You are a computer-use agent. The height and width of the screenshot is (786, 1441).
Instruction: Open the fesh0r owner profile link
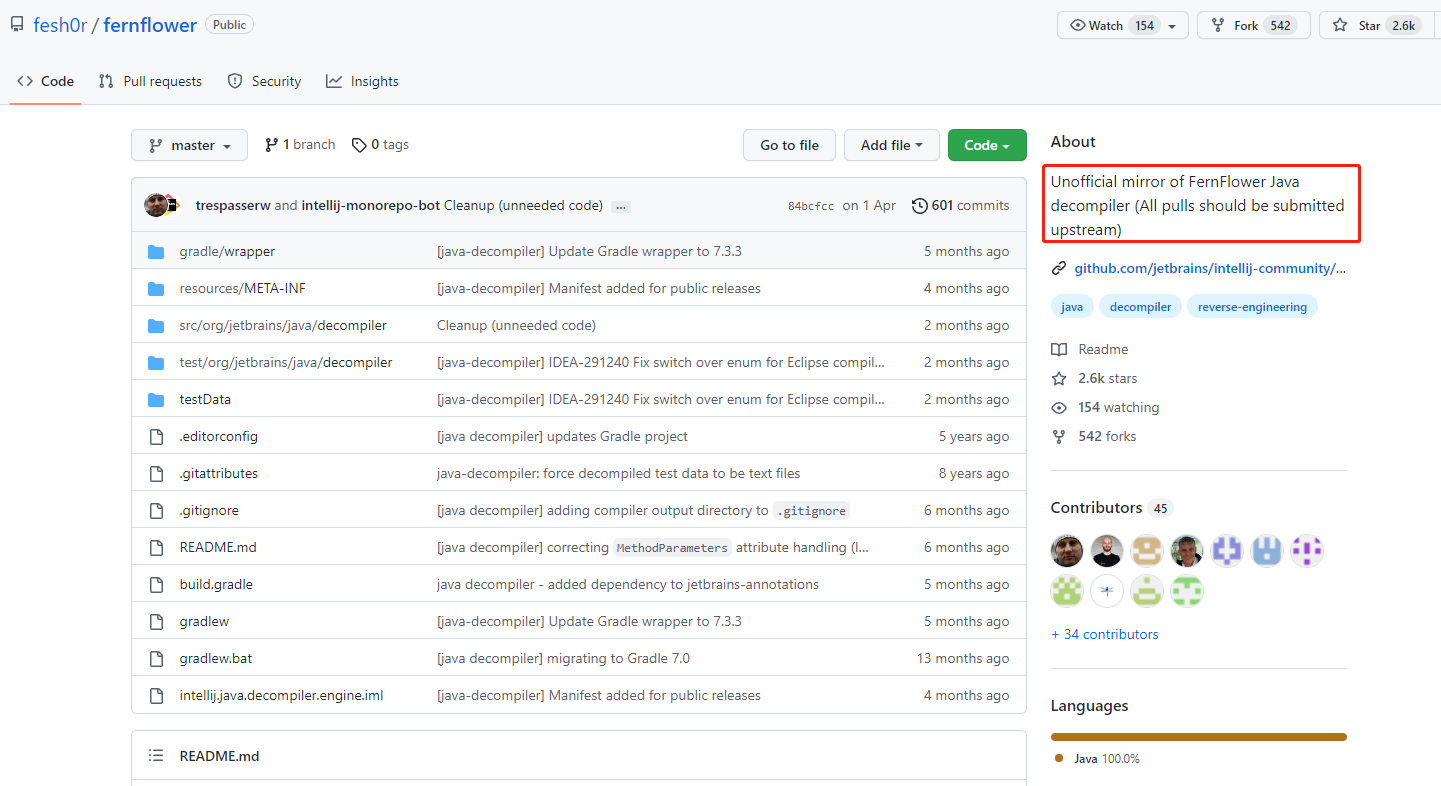click(60, 25)
